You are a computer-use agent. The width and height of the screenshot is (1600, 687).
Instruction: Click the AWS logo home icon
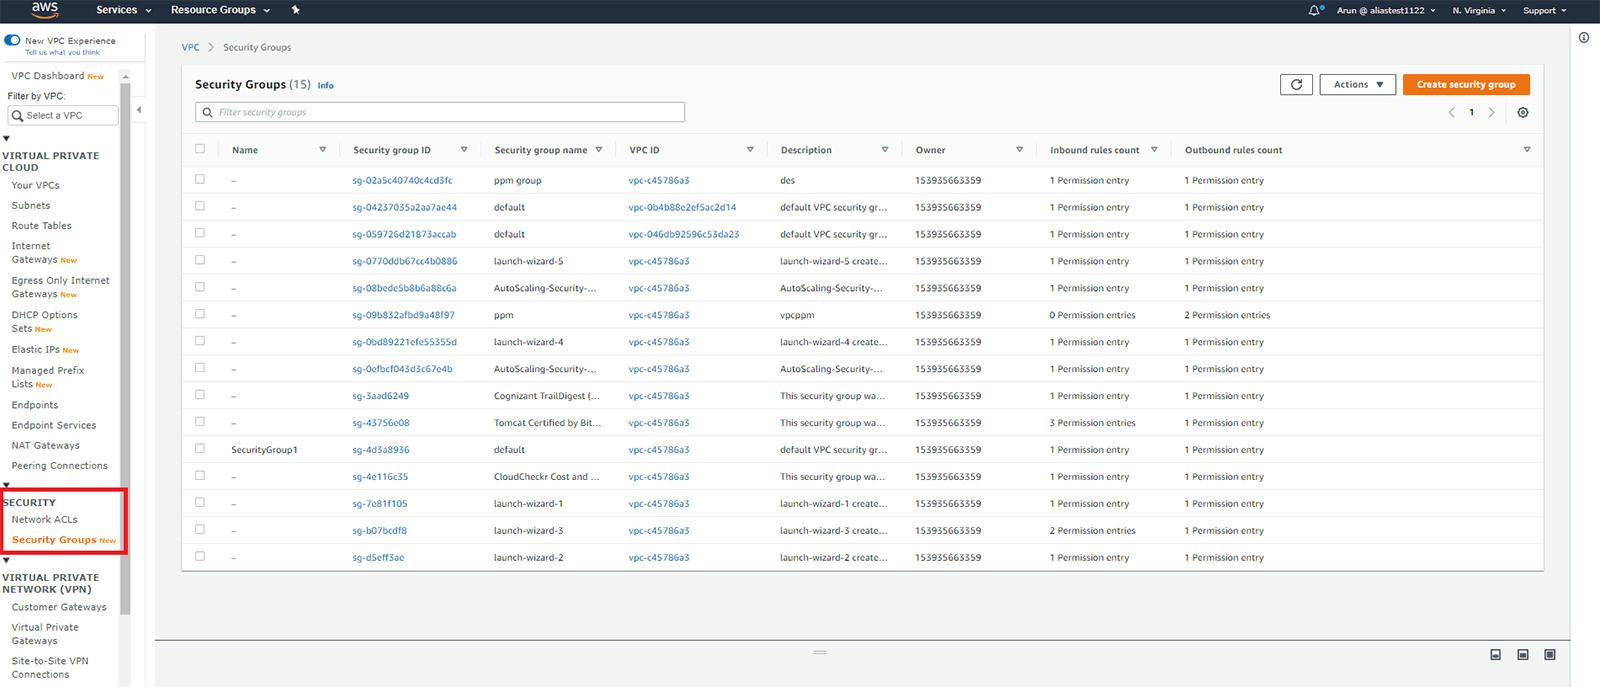click(45, 10)
